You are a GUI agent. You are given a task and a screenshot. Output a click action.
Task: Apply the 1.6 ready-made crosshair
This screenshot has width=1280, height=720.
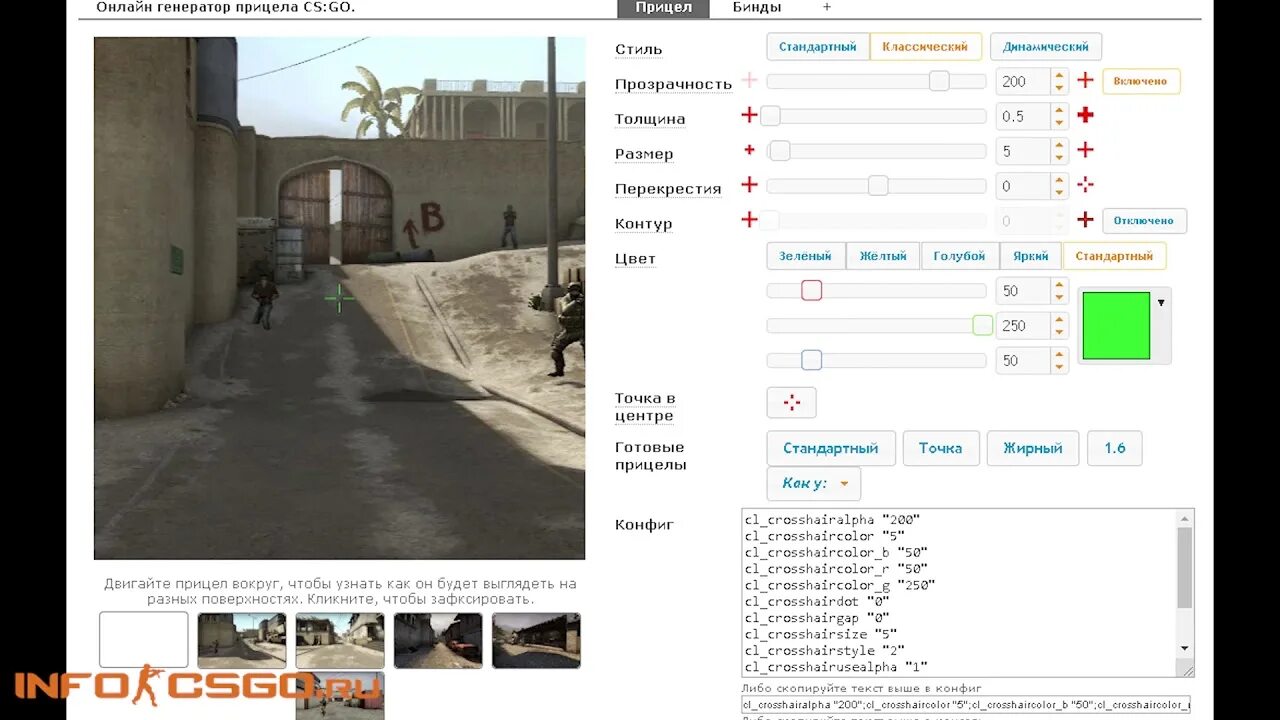1115,448
